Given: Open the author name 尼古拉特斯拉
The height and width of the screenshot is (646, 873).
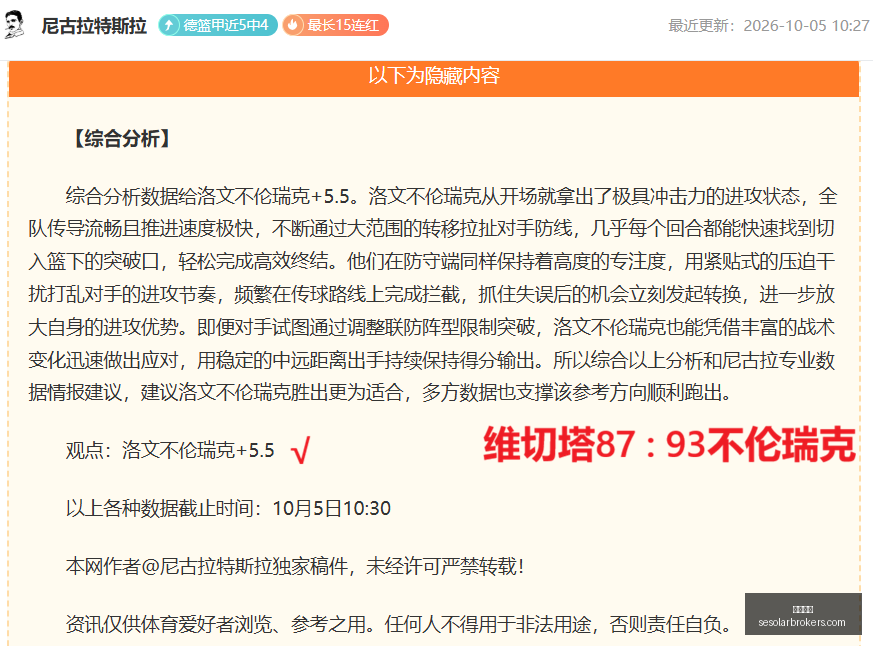Looking at the screenshot, I should pyautogui.click(x=94, y=26).
